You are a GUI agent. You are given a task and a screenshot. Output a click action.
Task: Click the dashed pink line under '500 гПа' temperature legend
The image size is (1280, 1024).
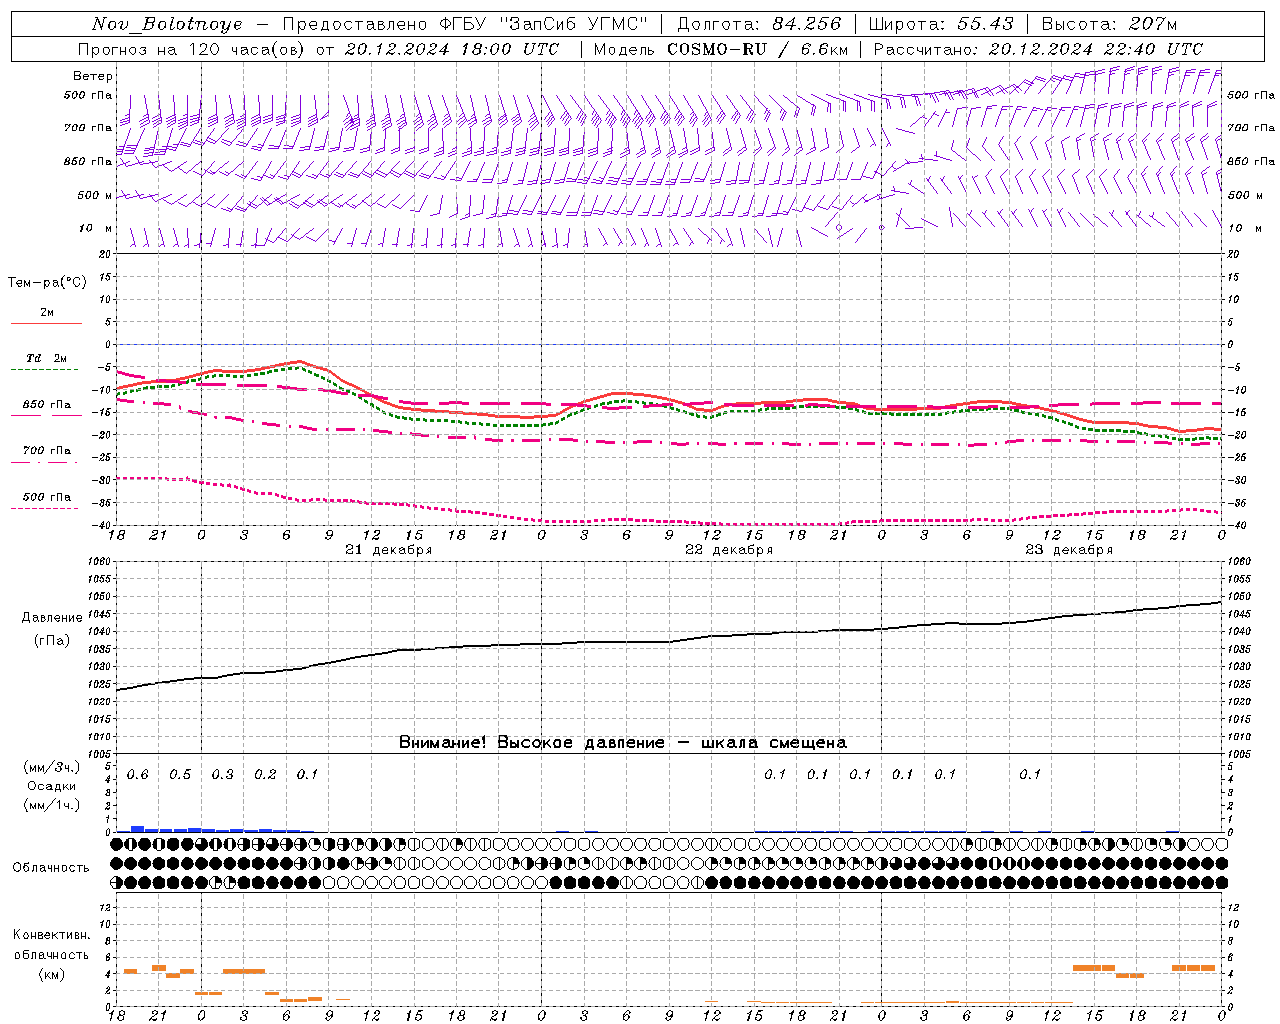pyautogui.click(x=44, y=509)
